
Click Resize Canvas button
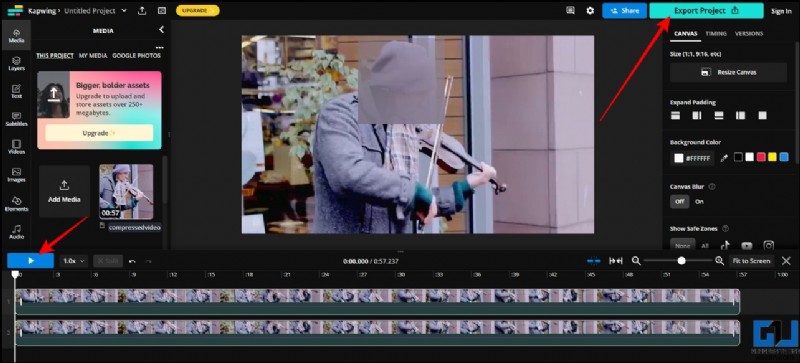(x=729, y=72)
